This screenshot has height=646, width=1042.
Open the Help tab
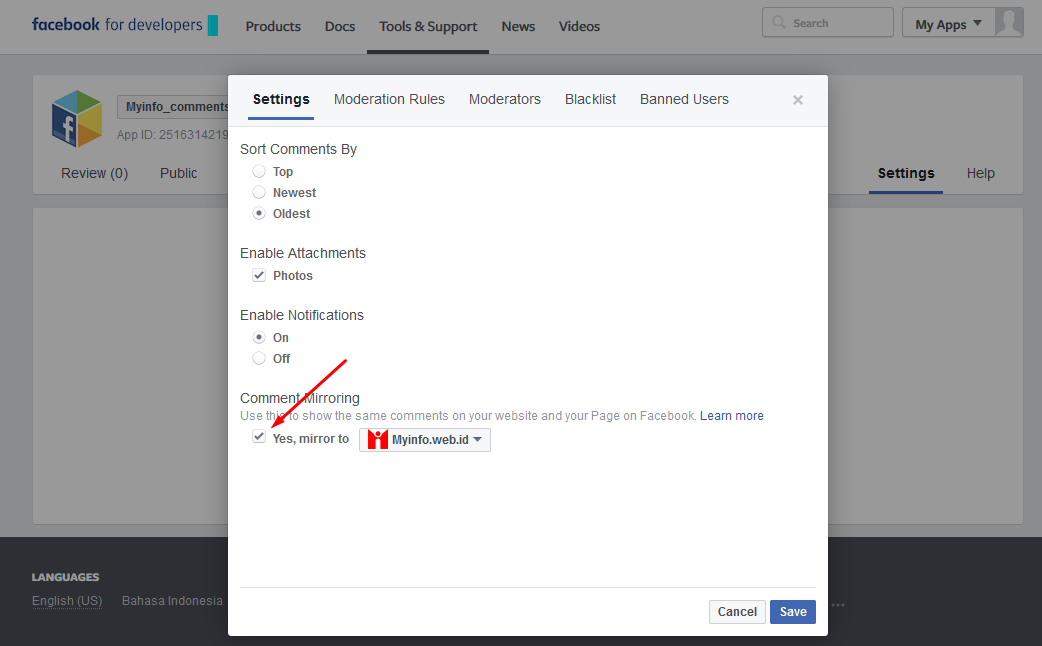coord(980,173)
